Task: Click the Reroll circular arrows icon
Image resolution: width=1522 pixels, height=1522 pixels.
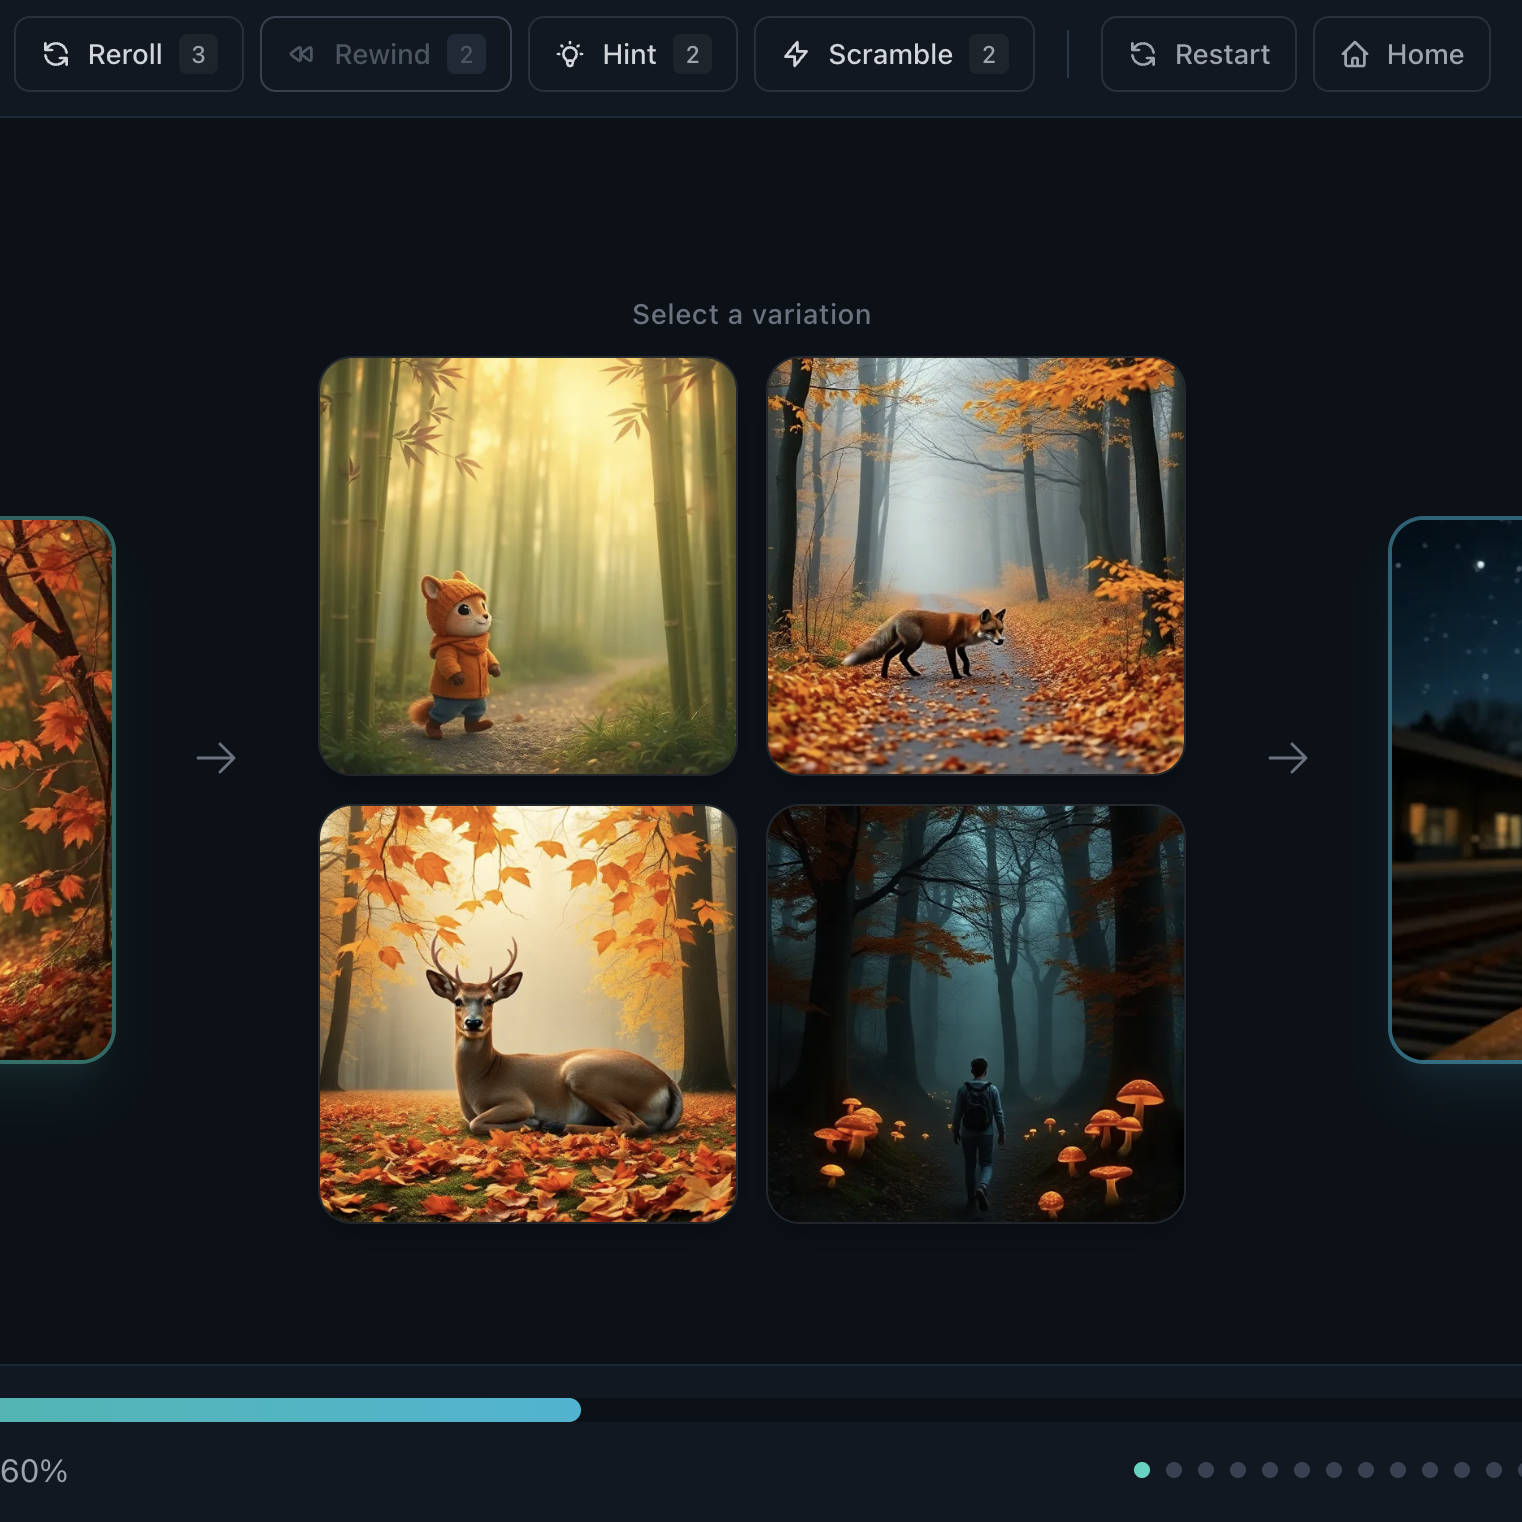Action: [56, 54]
